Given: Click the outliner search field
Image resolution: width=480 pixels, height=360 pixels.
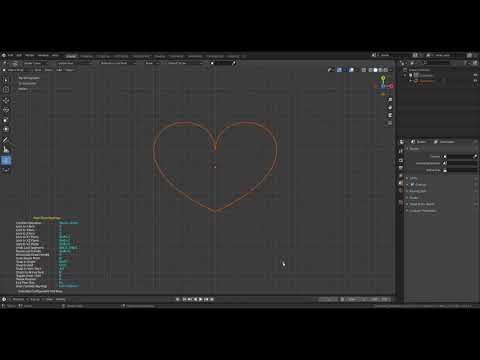Looking at the screenshot, I should pyautogui.click(x=437, y=63).
